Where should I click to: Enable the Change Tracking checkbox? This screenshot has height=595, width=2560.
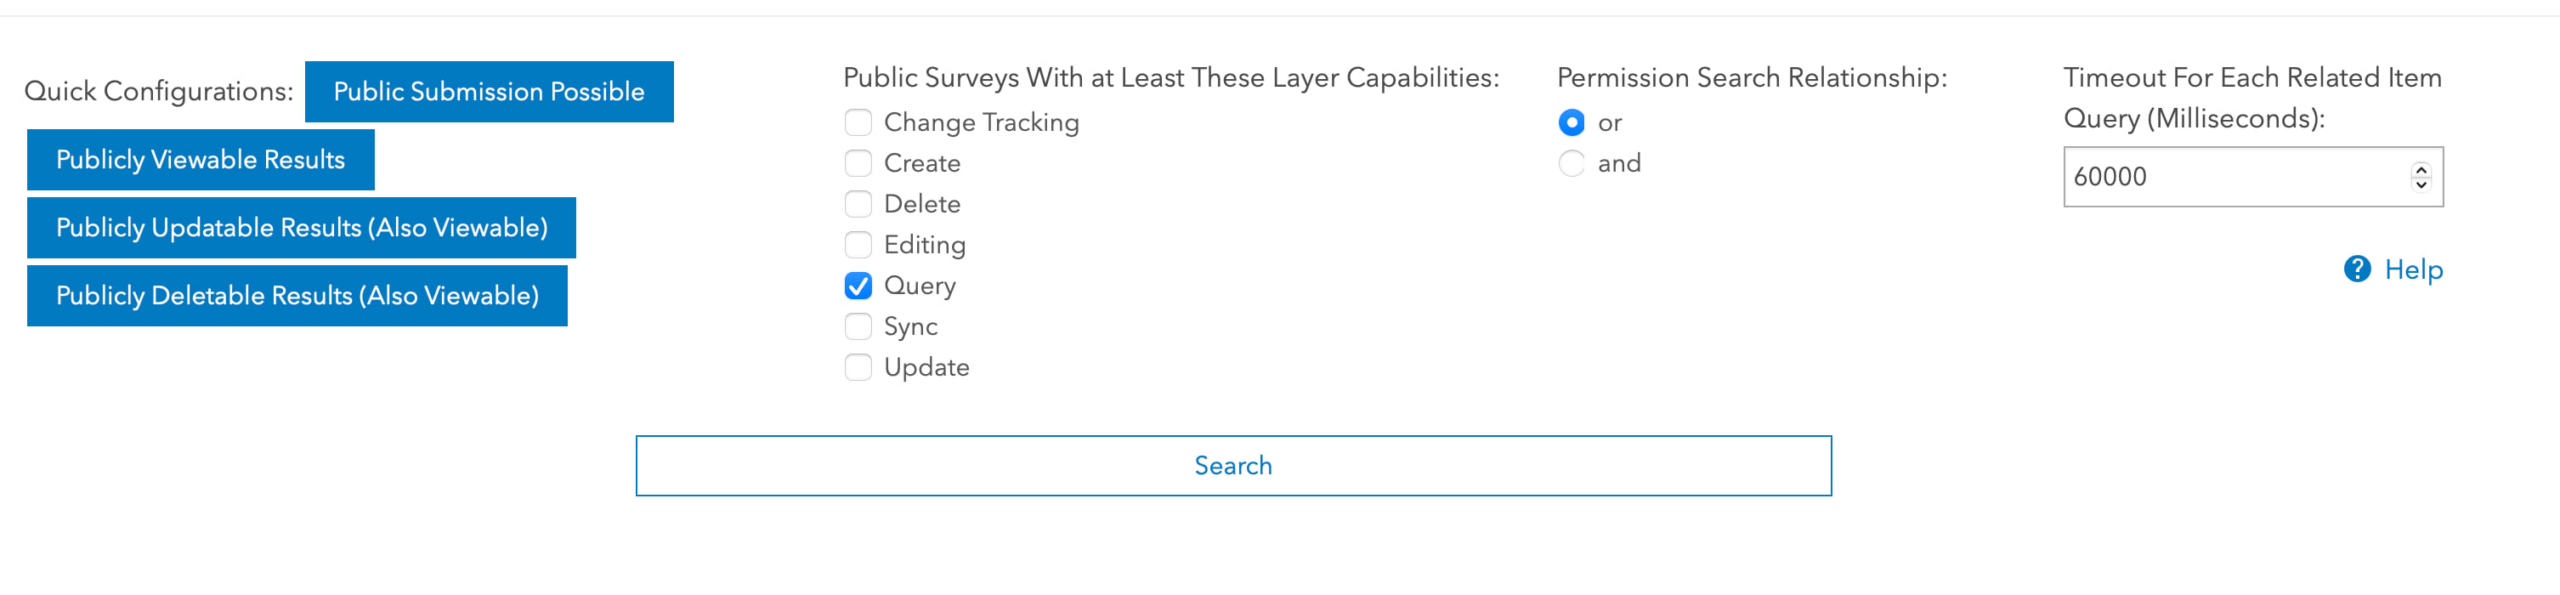tap(858, 122)
